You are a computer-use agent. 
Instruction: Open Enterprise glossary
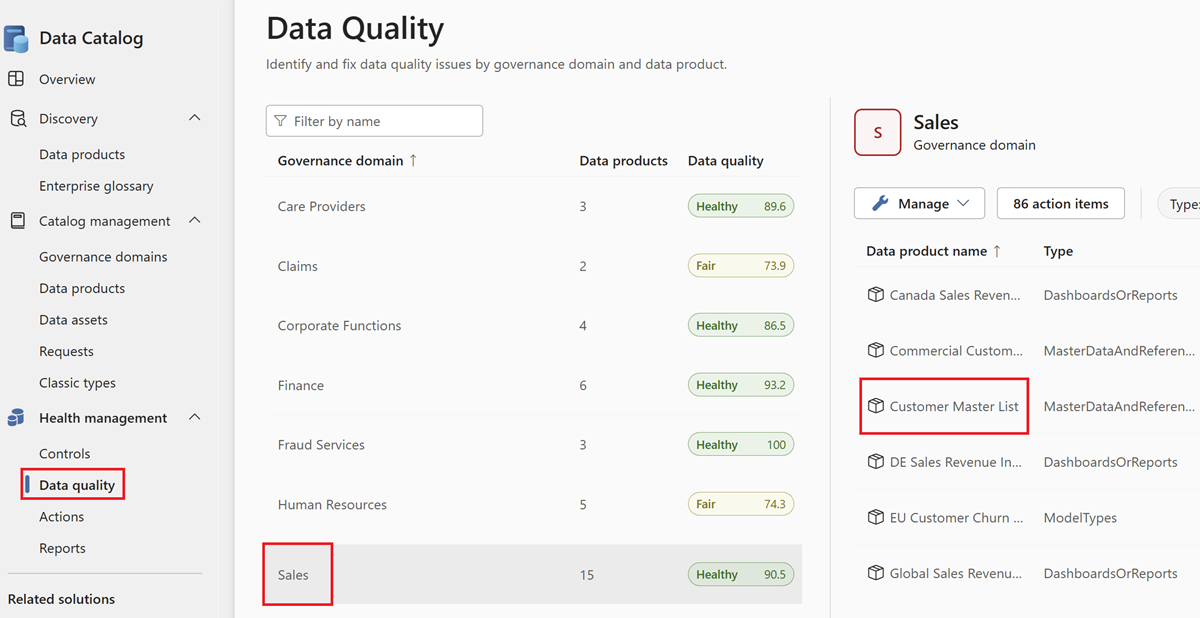pos(96,186)
